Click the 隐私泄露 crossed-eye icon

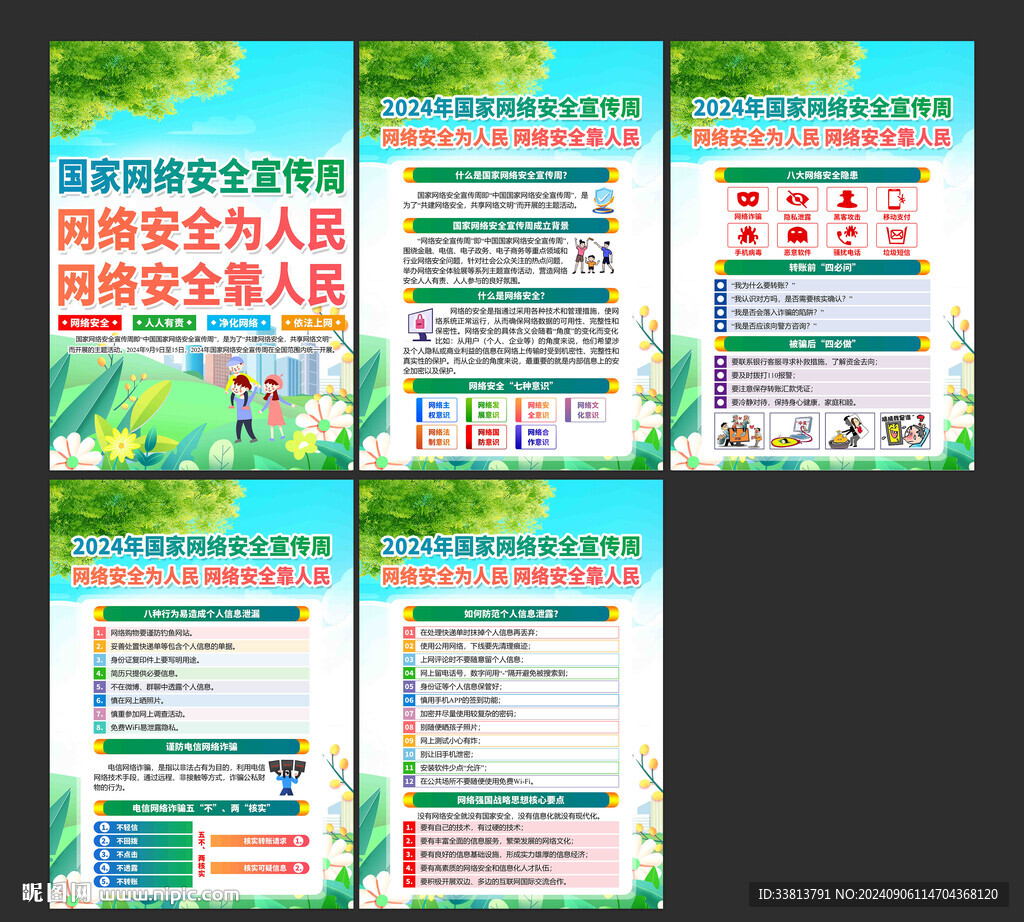tap(797, 199)
